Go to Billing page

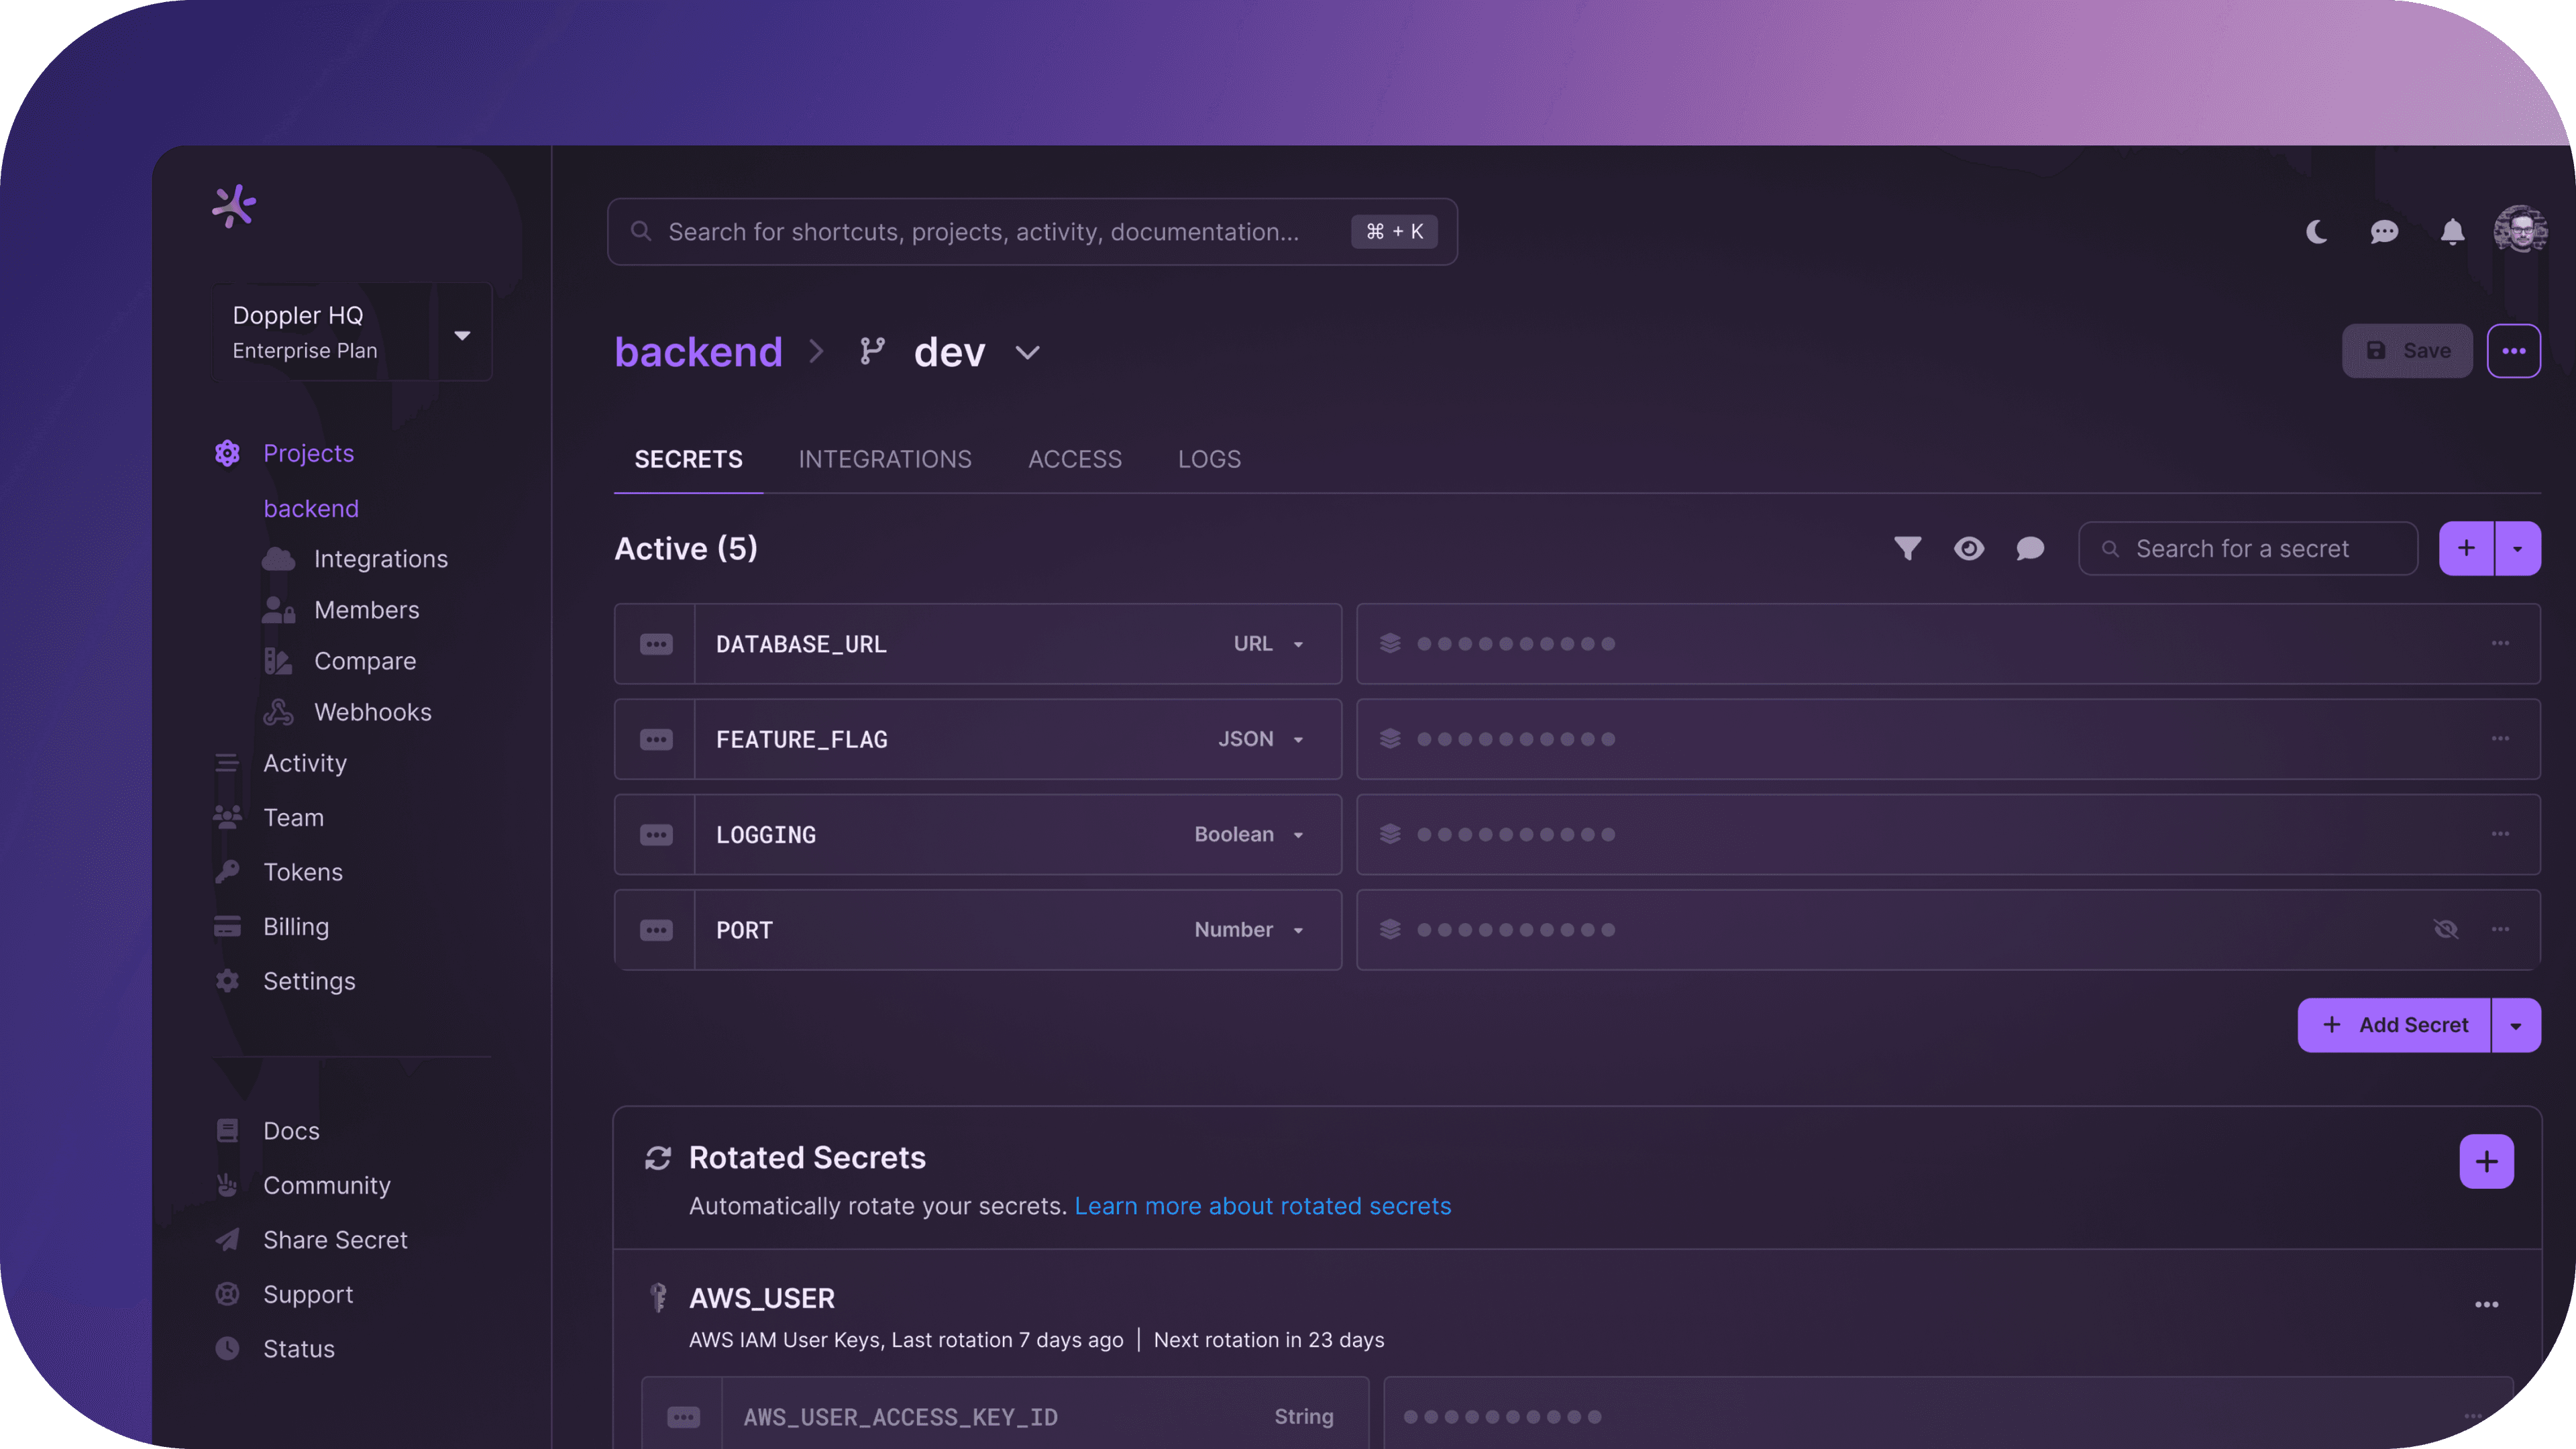pos(296,927)
